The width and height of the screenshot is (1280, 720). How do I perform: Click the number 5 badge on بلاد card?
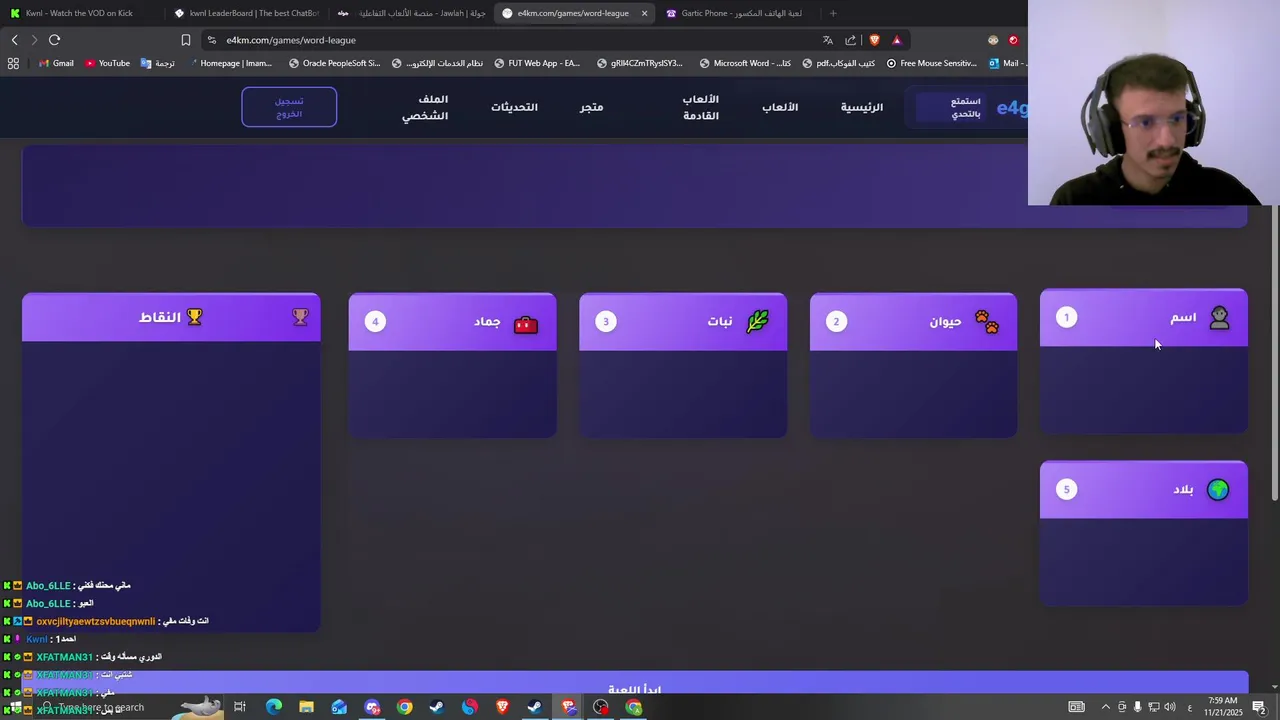[x=1066, y=489]
